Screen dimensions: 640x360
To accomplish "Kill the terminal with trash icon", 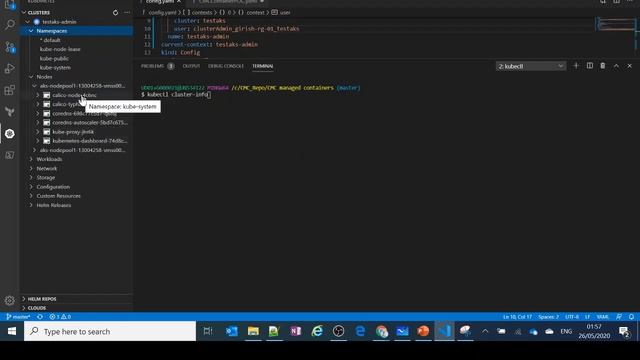I will [x=602, y=66].
